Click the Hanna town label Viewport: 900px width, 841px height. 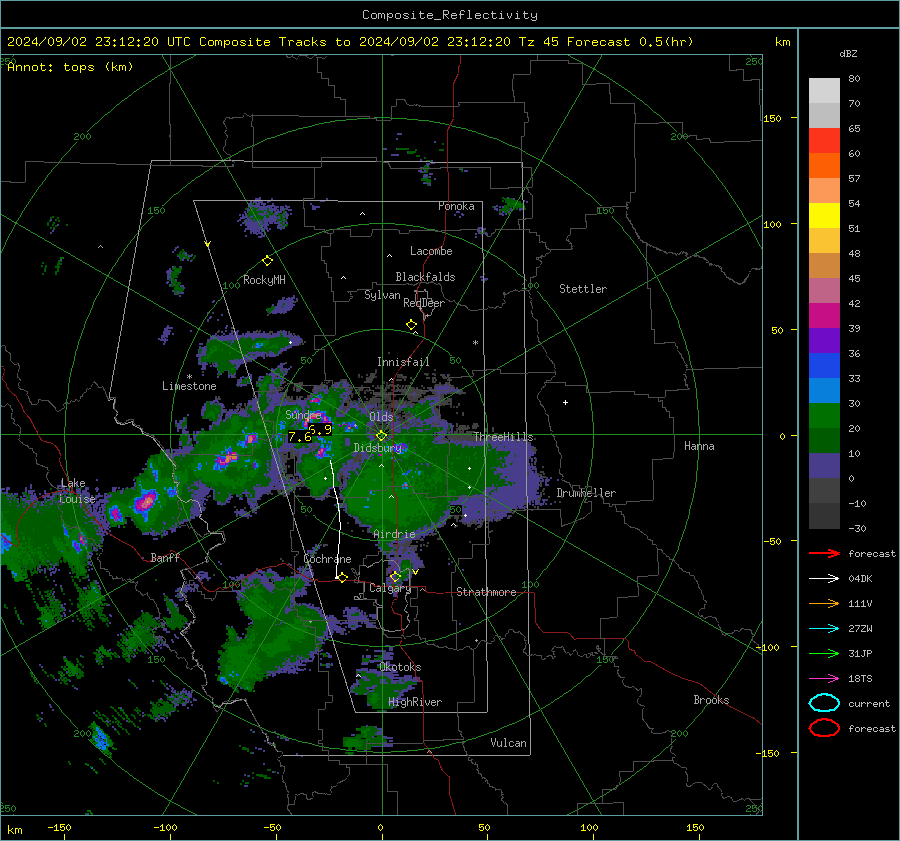point(699,446)
